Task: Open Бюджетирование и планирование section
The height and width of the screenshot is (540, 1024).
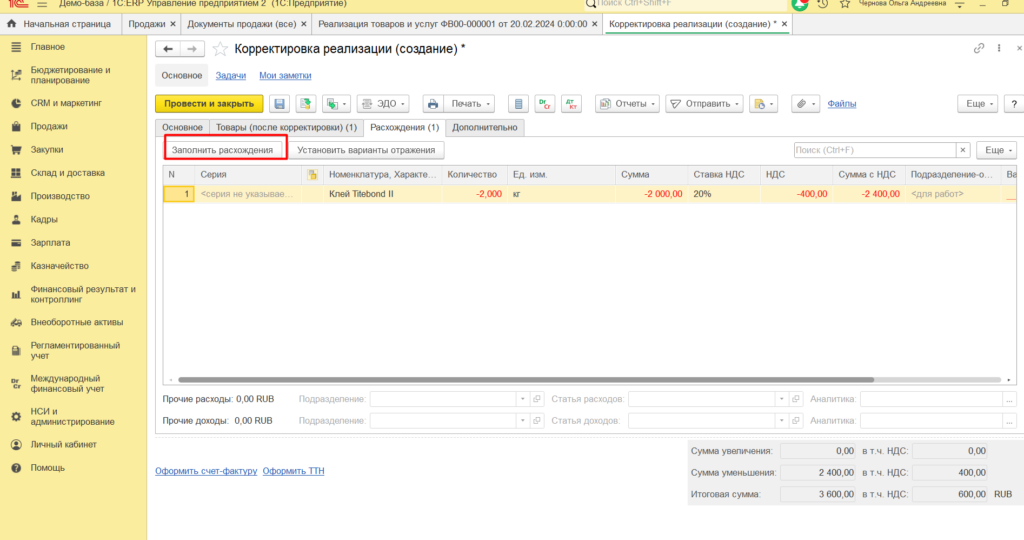Action: (73, 75)
